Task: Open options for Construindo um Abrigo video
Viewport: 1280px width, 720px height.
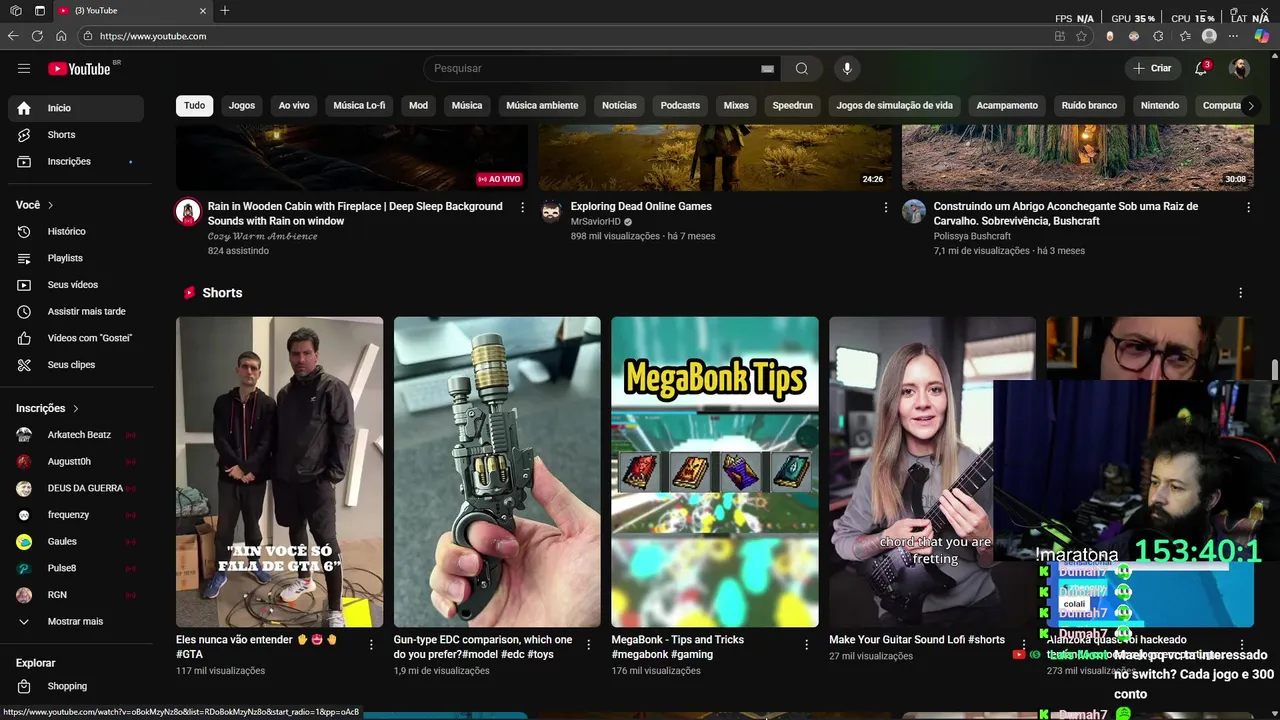Action: (x=1248, y=207)
